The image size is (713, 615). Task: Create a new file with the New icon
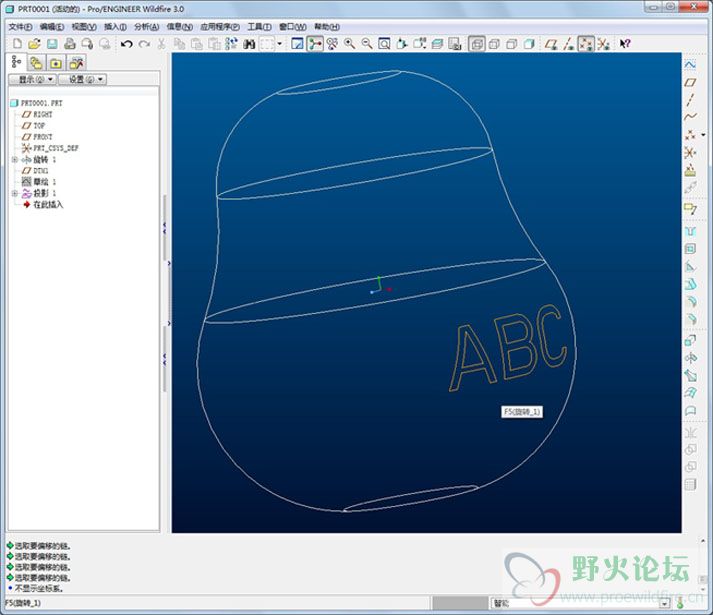click(17, 44)
